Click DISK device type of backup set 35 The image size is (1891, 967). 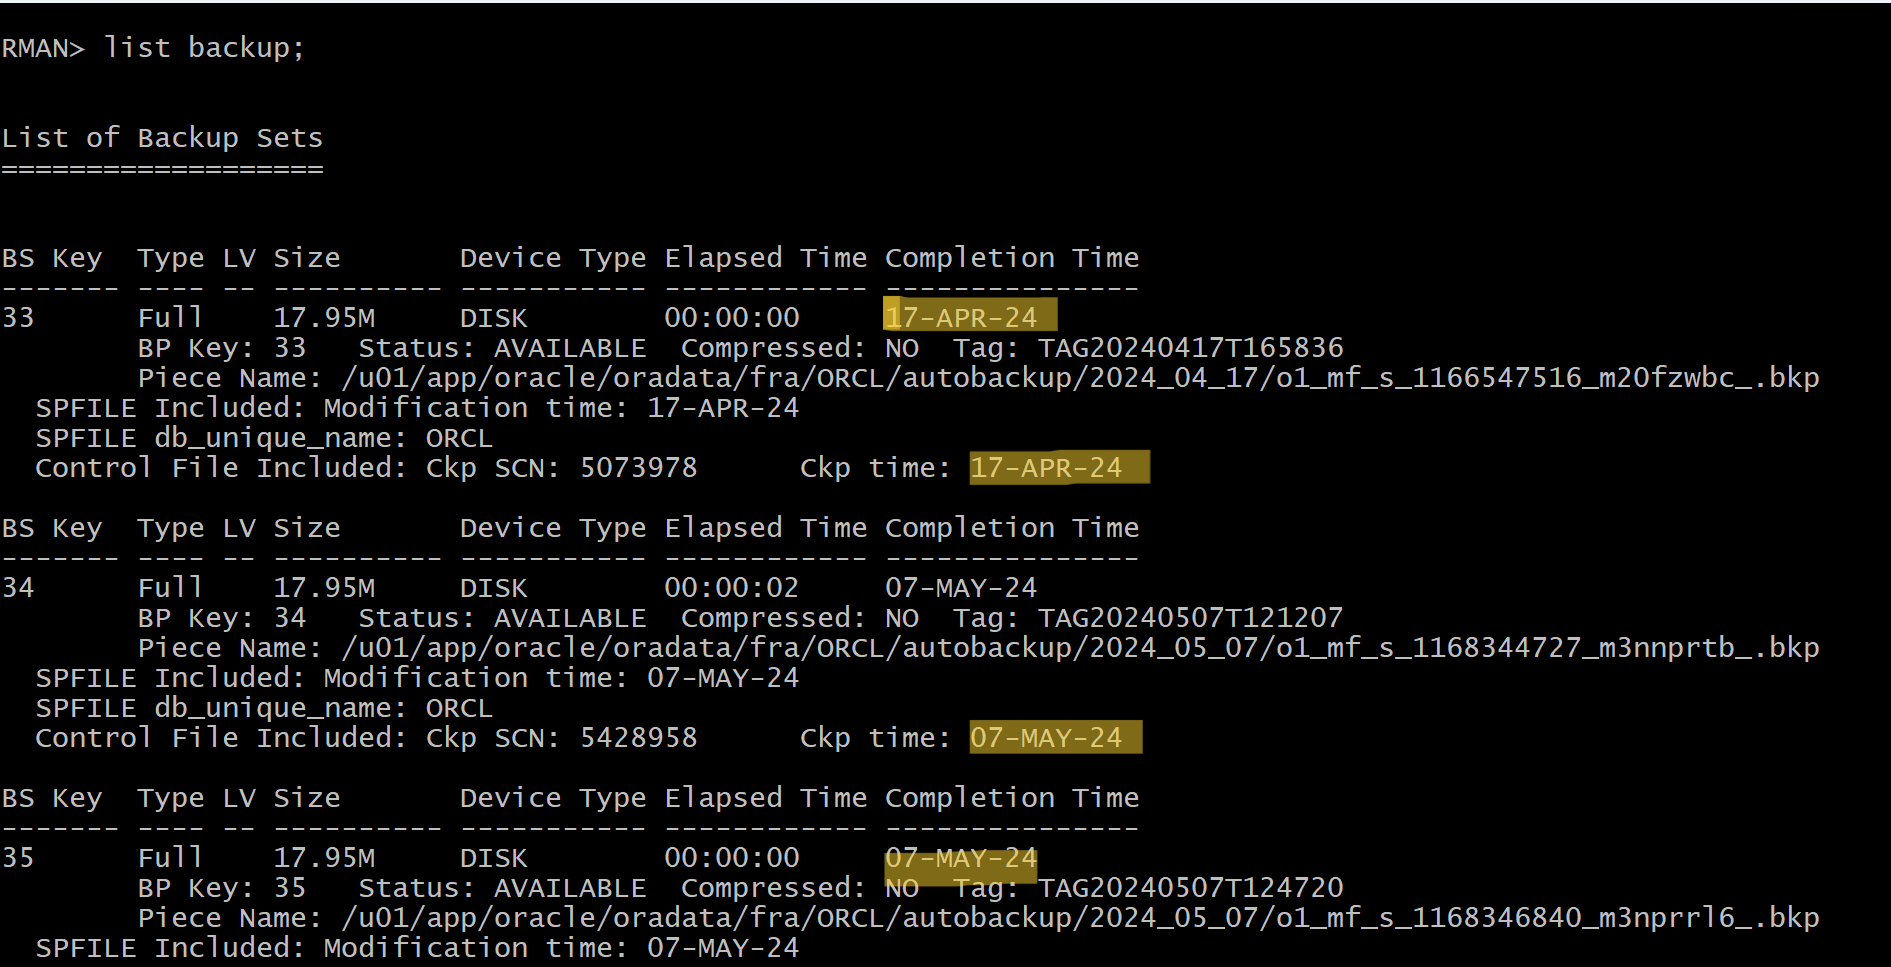click(494, 858)
